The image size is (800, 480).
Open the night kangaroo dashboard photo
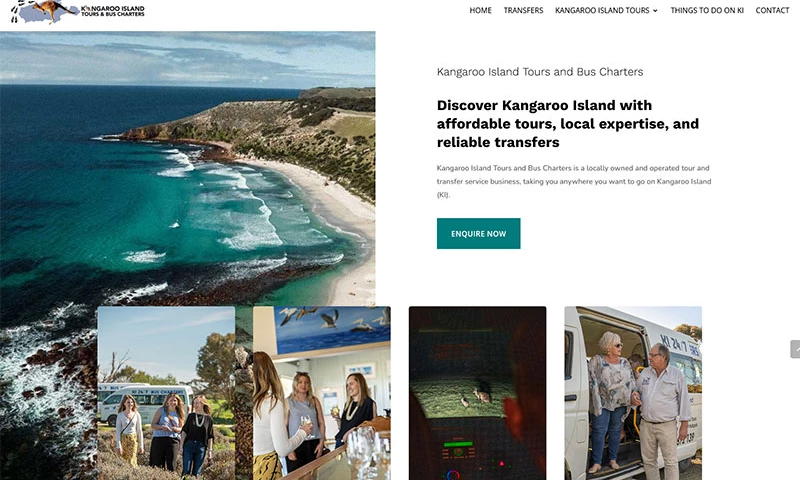pos(477,393)
